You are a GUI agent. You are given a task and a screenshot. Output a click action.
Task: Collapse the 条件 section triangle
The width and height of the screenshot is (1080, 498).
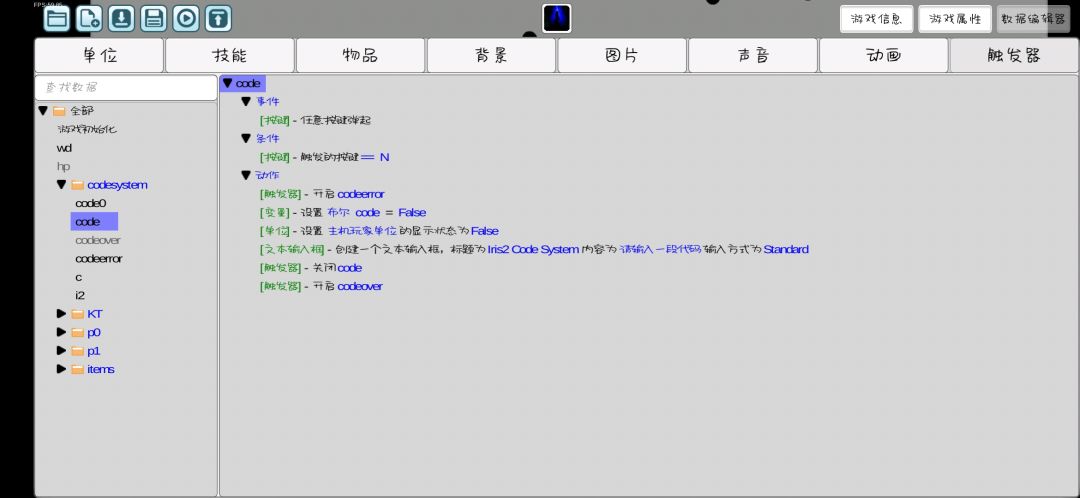pyautogui.click(x=246, y=138)
